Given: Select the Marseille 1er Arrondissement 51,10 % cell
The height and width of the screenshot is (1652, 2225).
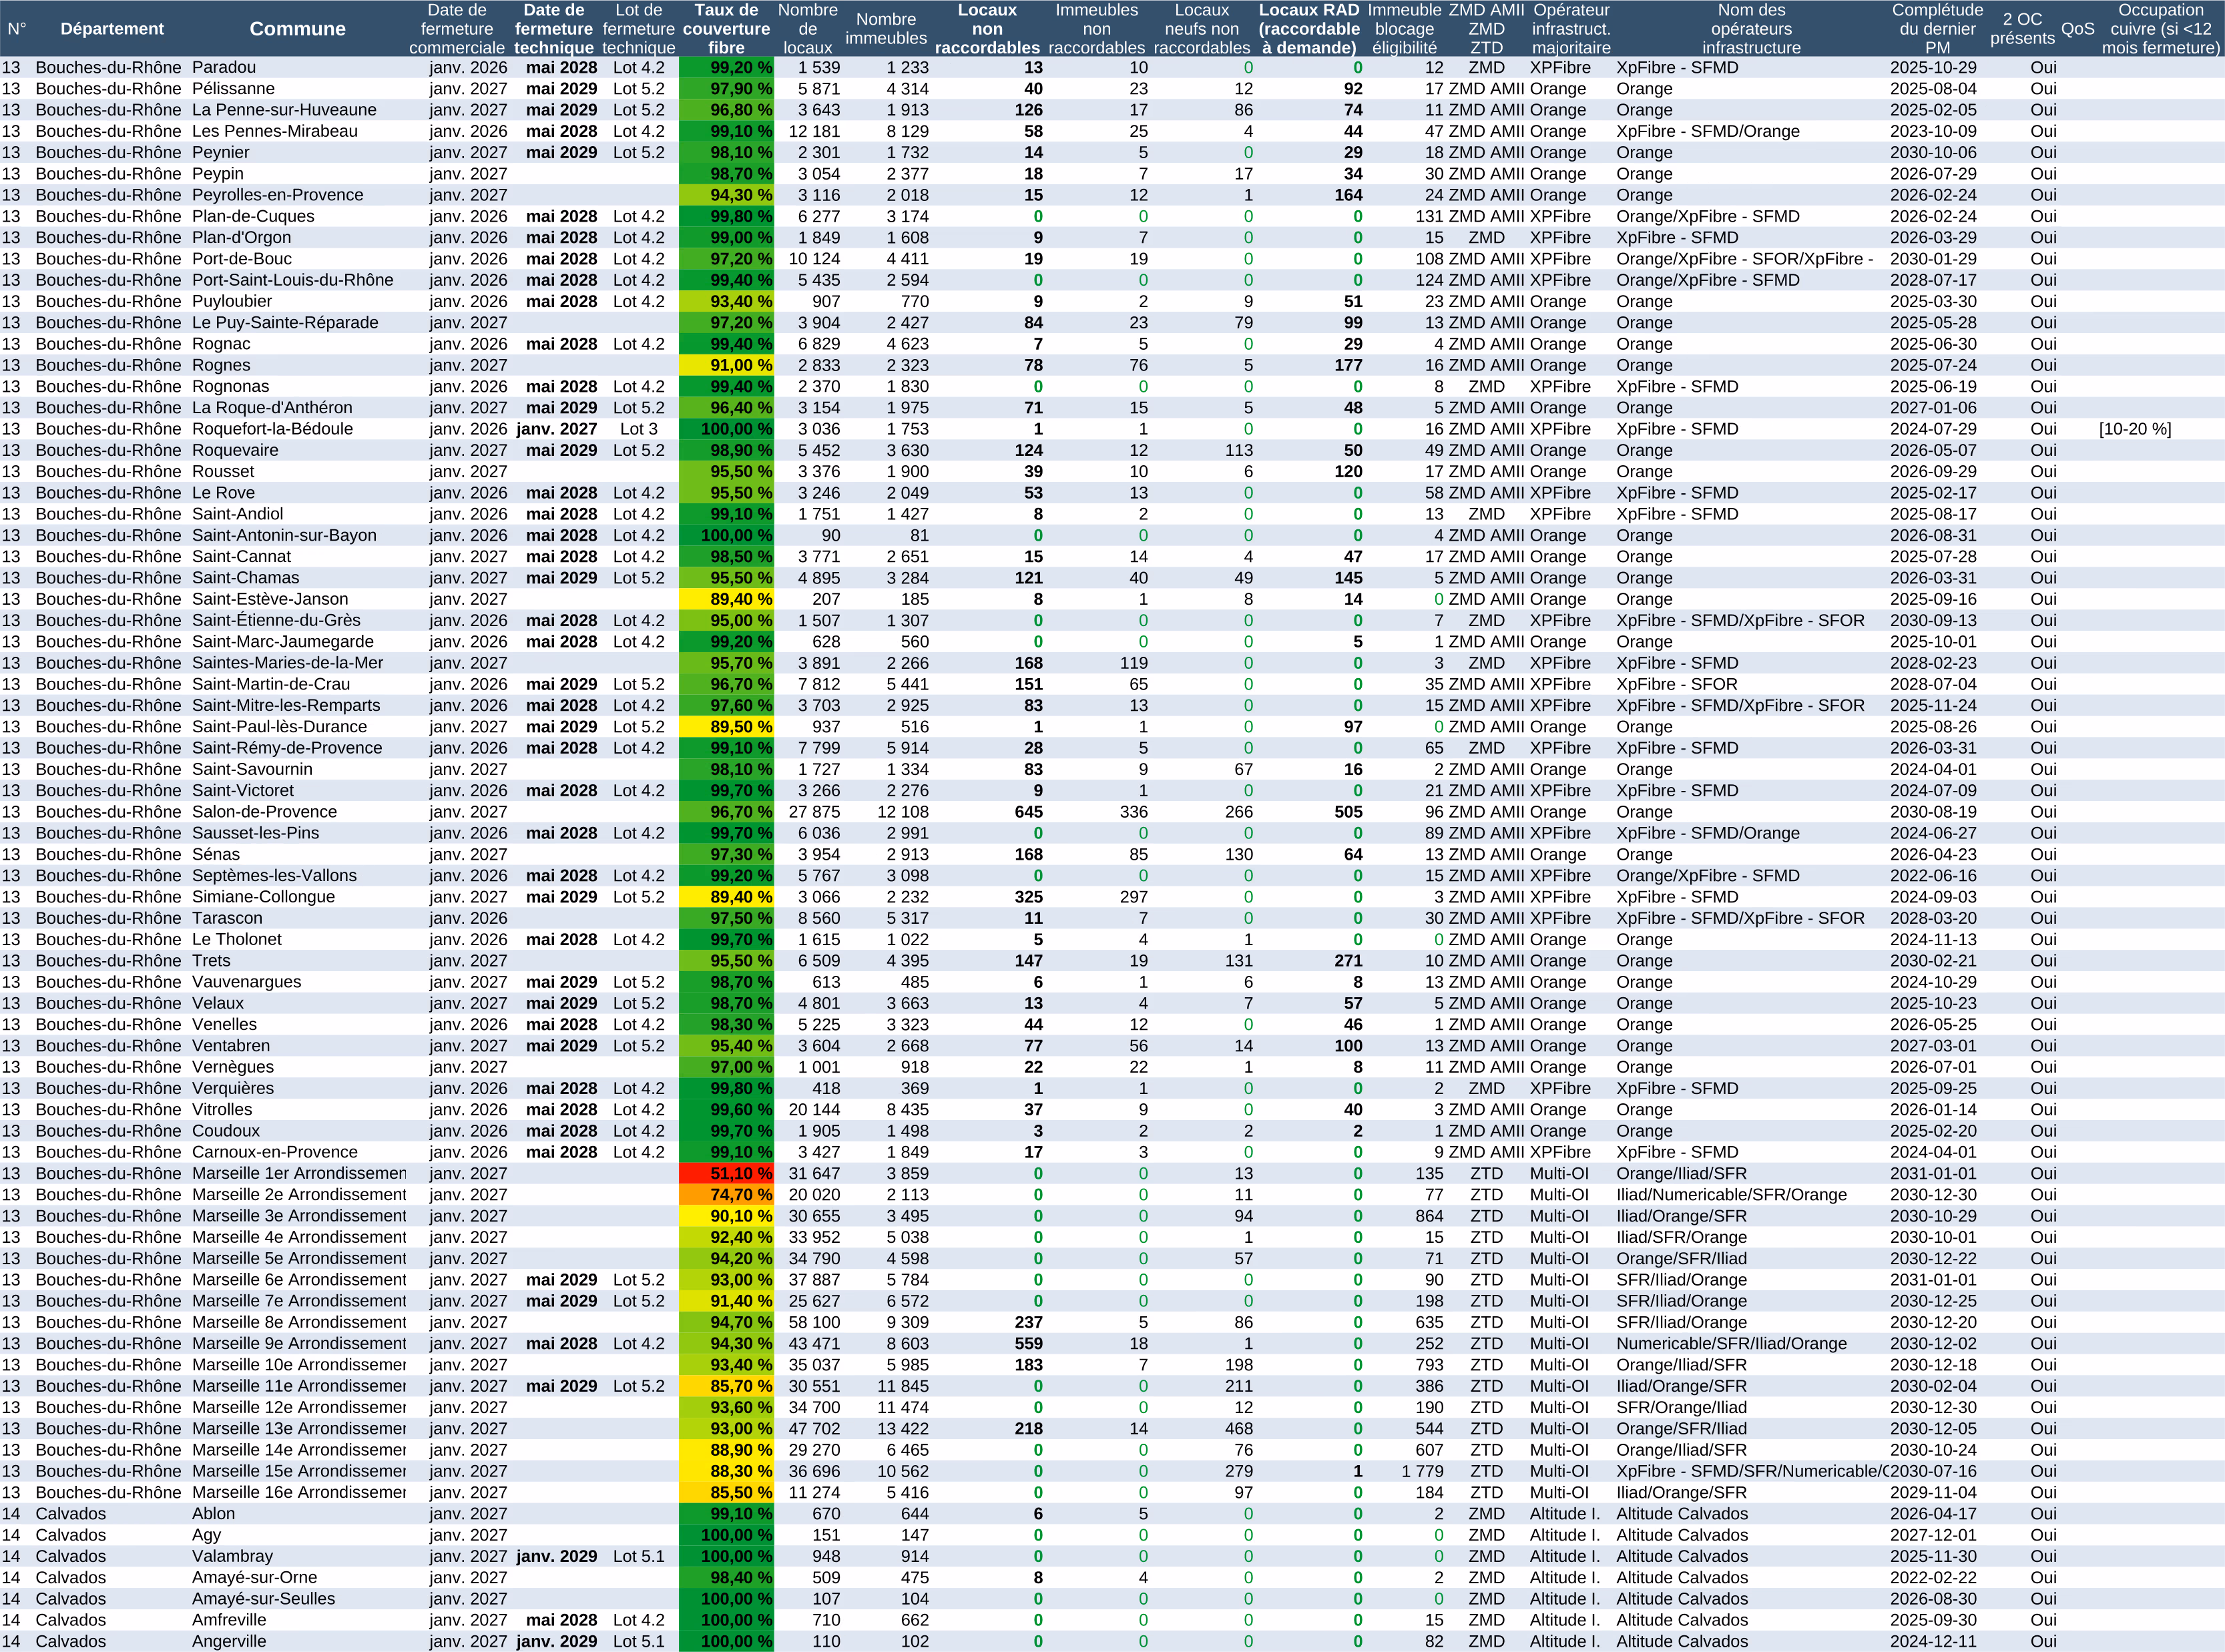Looking at the screenshot, I should 727,1173.
